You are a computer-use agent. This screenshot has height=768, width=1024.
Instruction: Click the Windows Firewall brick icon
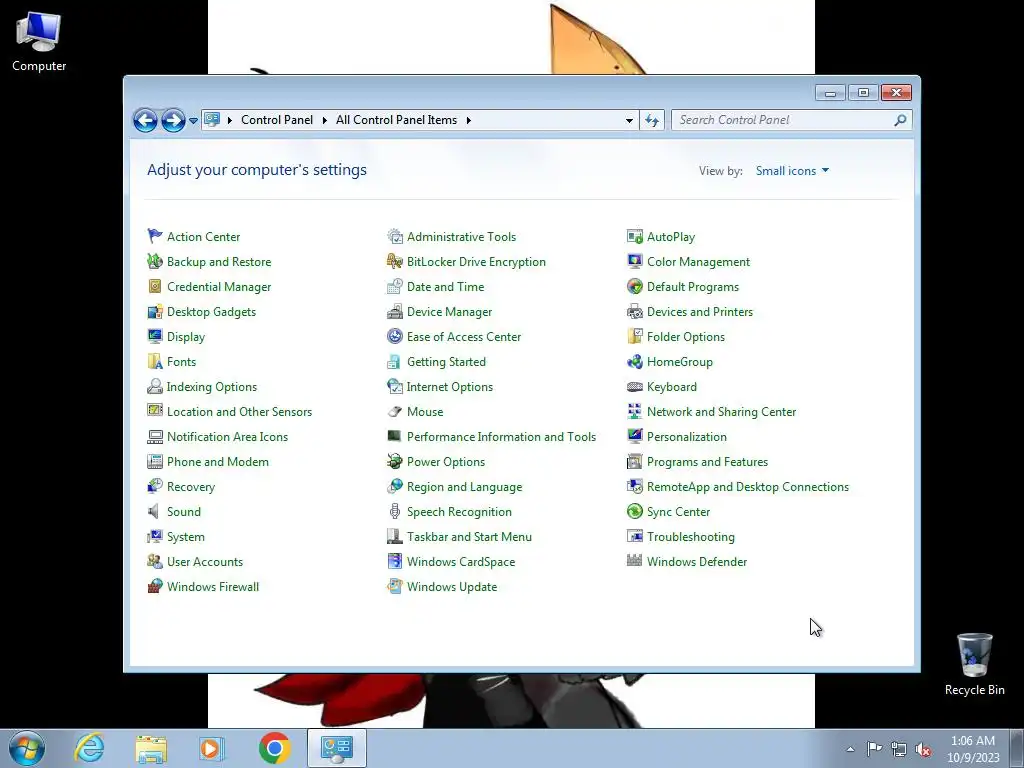(x=155, y=586)
